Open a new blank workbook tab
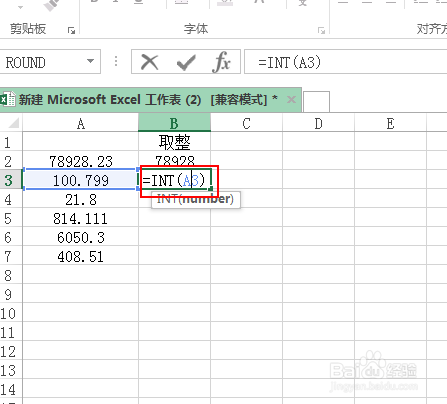The image size is (447, 404). click(x=316, y=101)
